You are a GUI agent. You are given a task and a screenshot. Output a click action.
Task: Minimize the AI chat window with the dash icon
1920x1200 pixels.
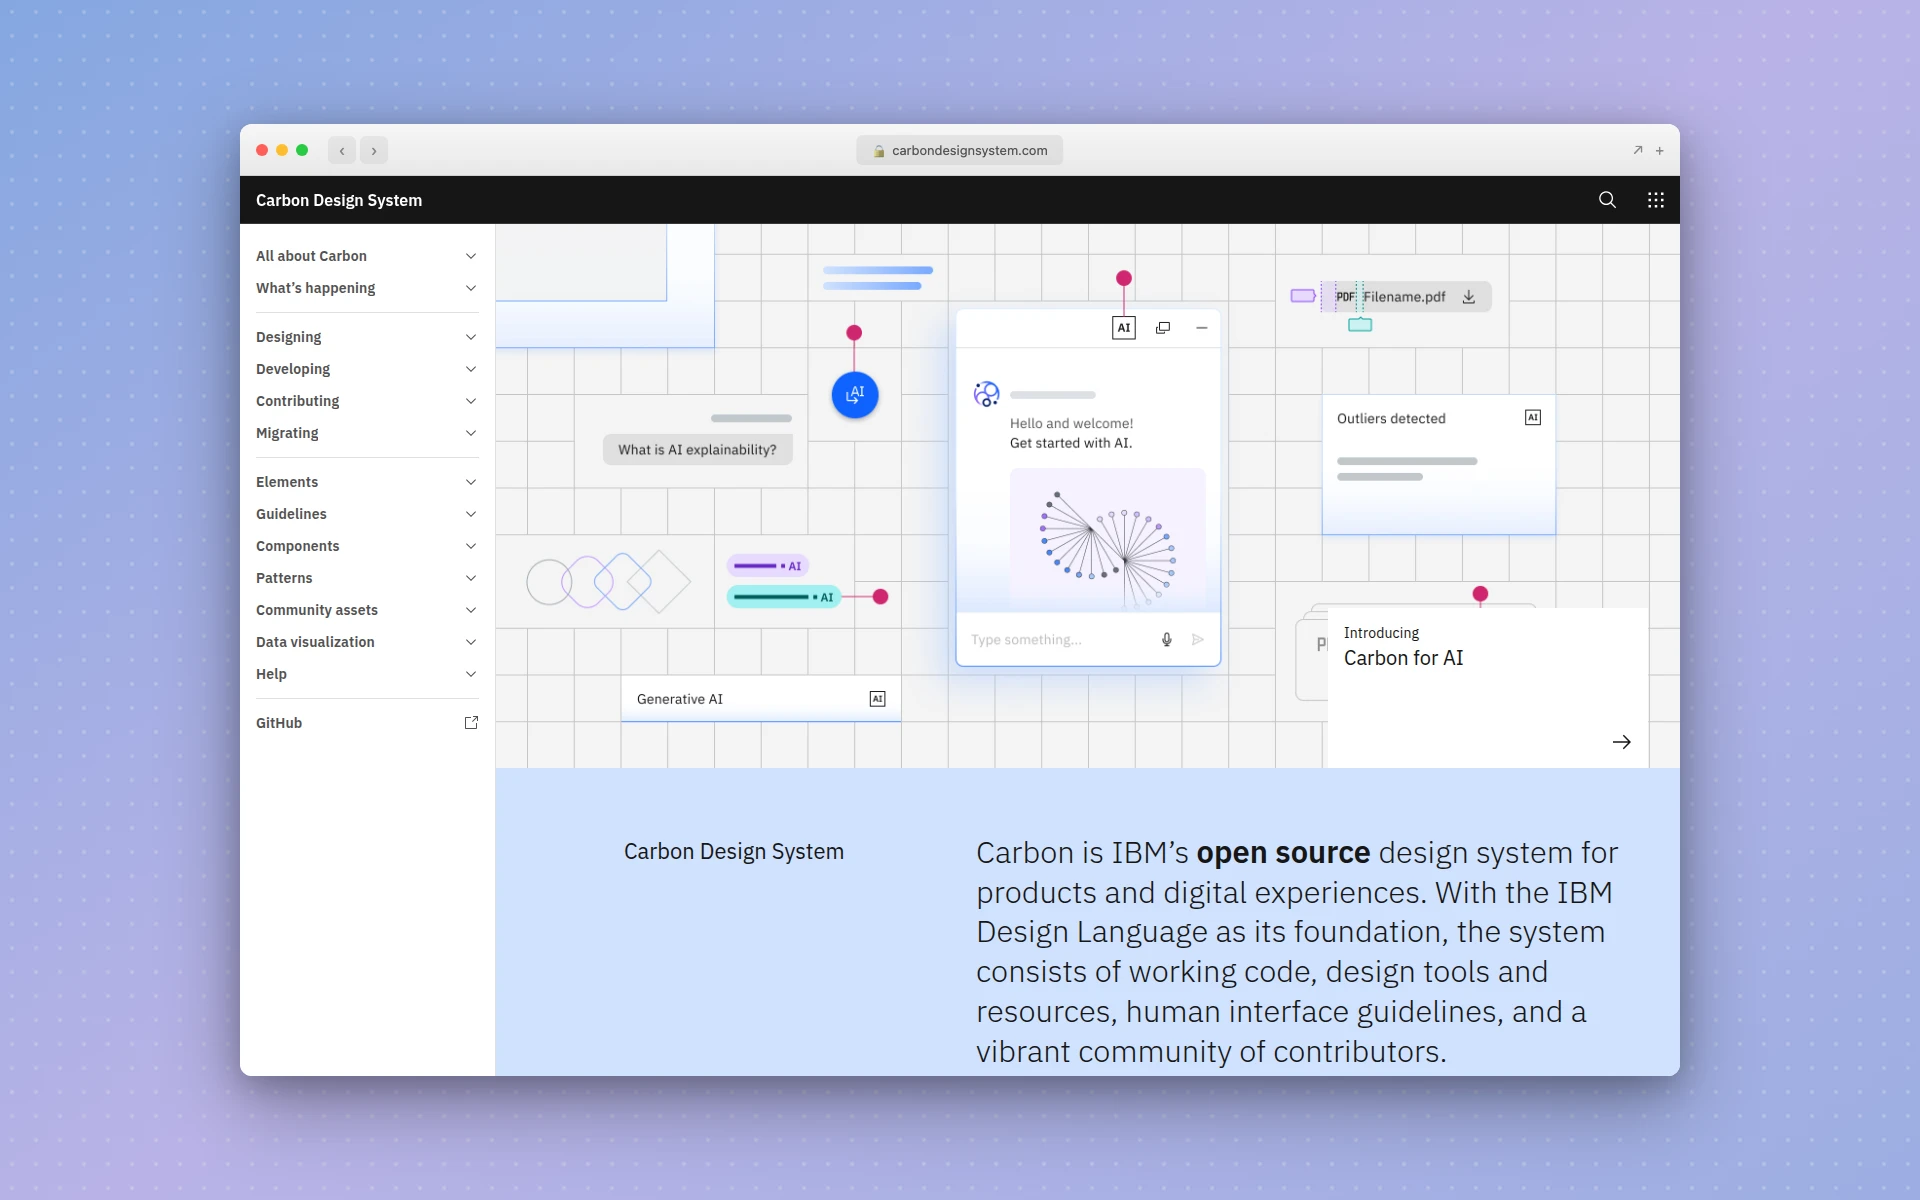click(x=1201, y=327)
